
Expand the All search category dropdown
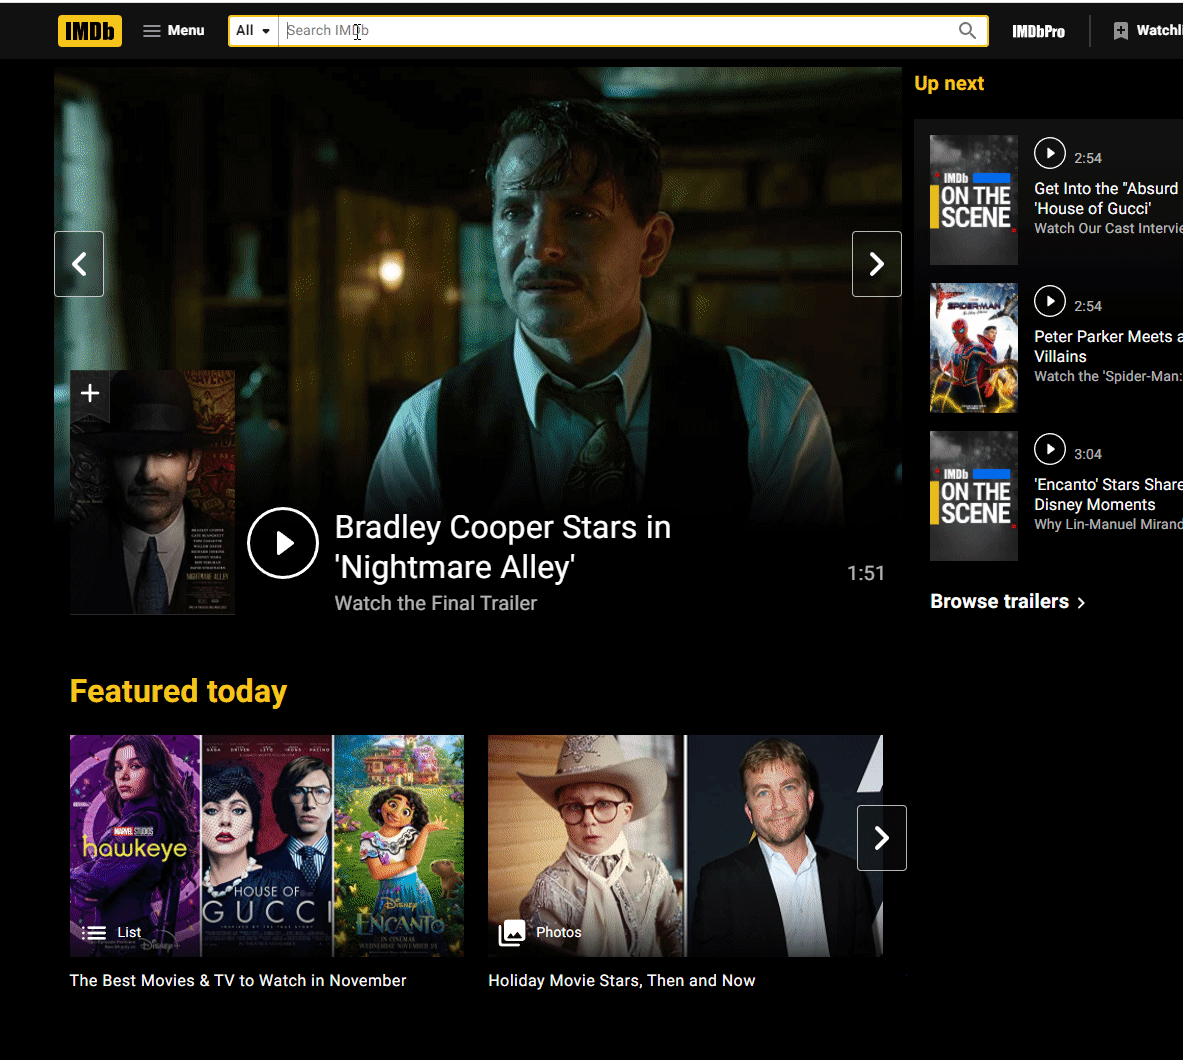[x=253, y=31]
